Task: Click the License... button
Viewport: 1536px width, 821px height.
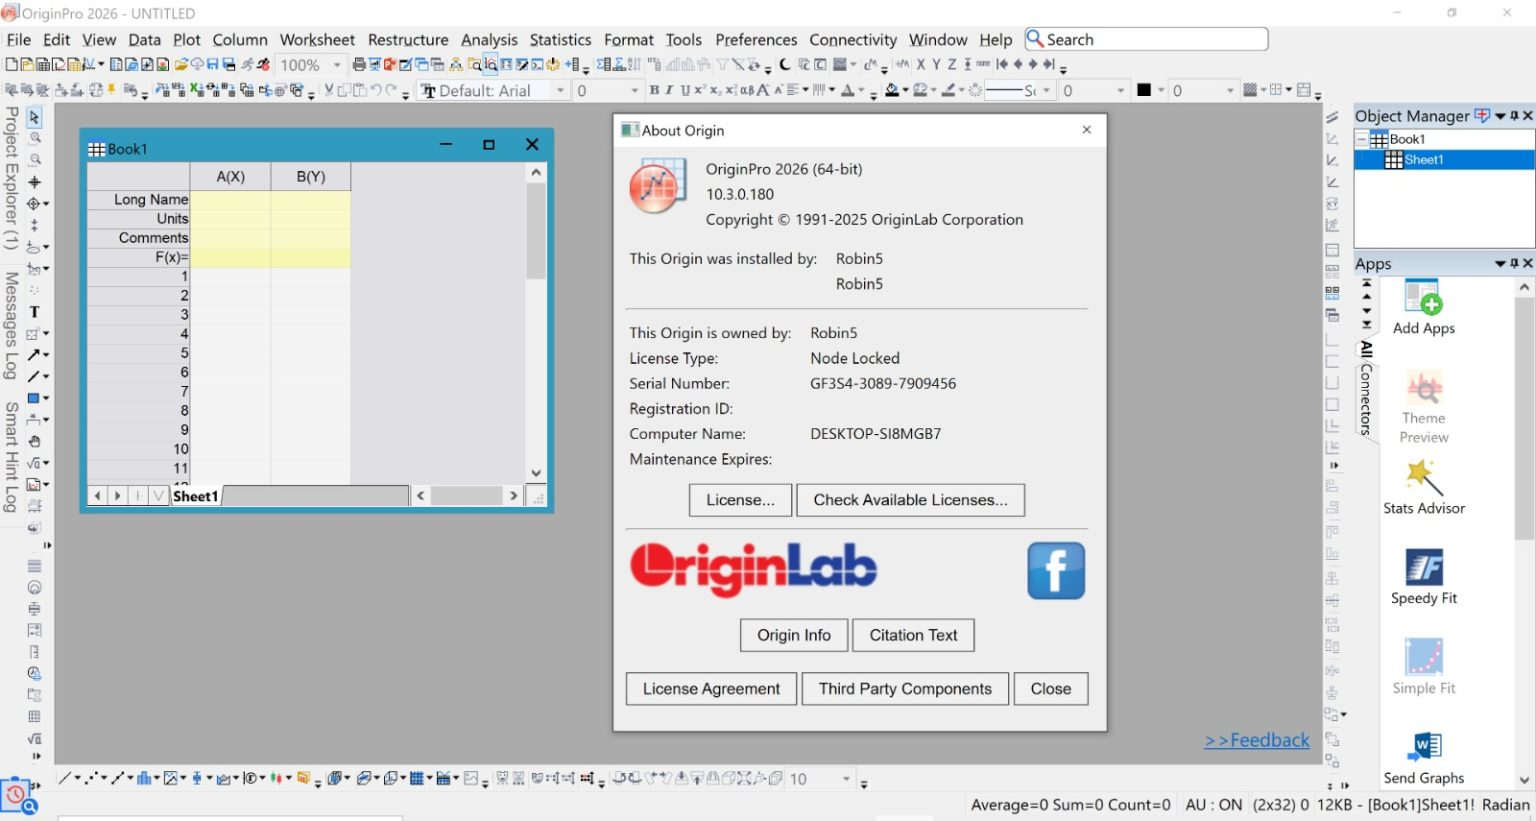Action: coord(740,500)
